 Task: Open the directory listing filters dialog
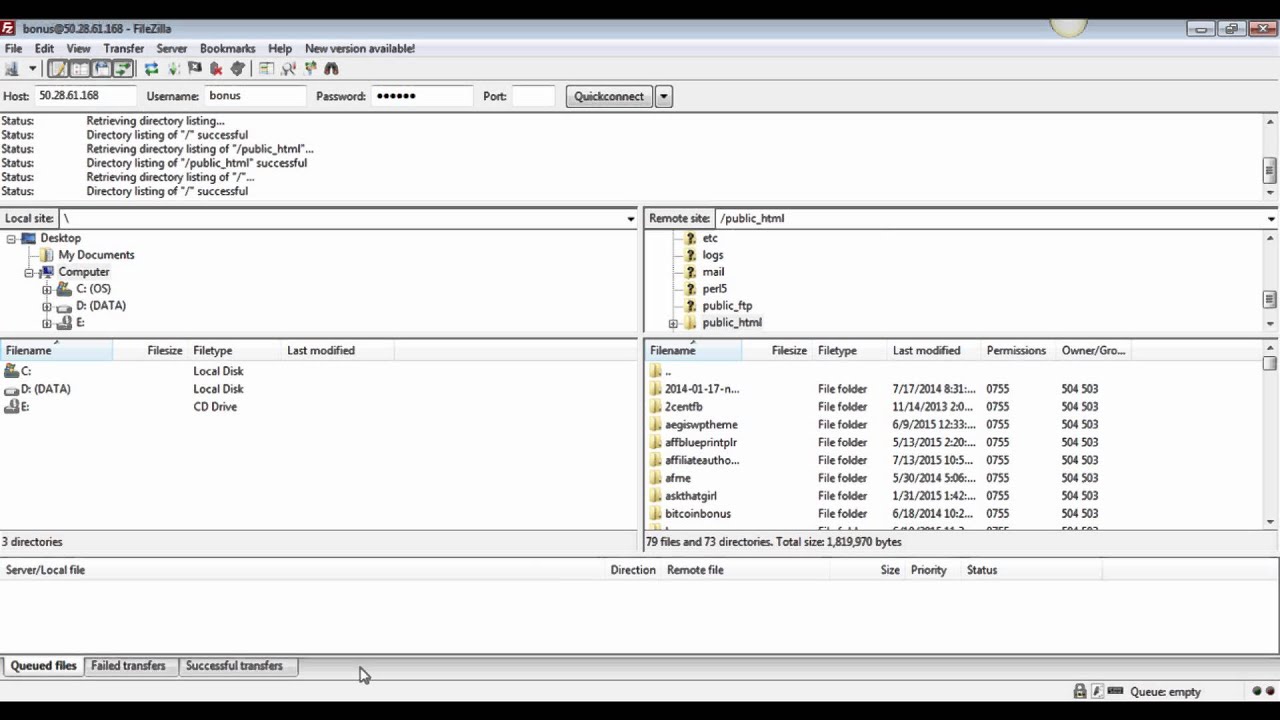click(x=266, y=69)
